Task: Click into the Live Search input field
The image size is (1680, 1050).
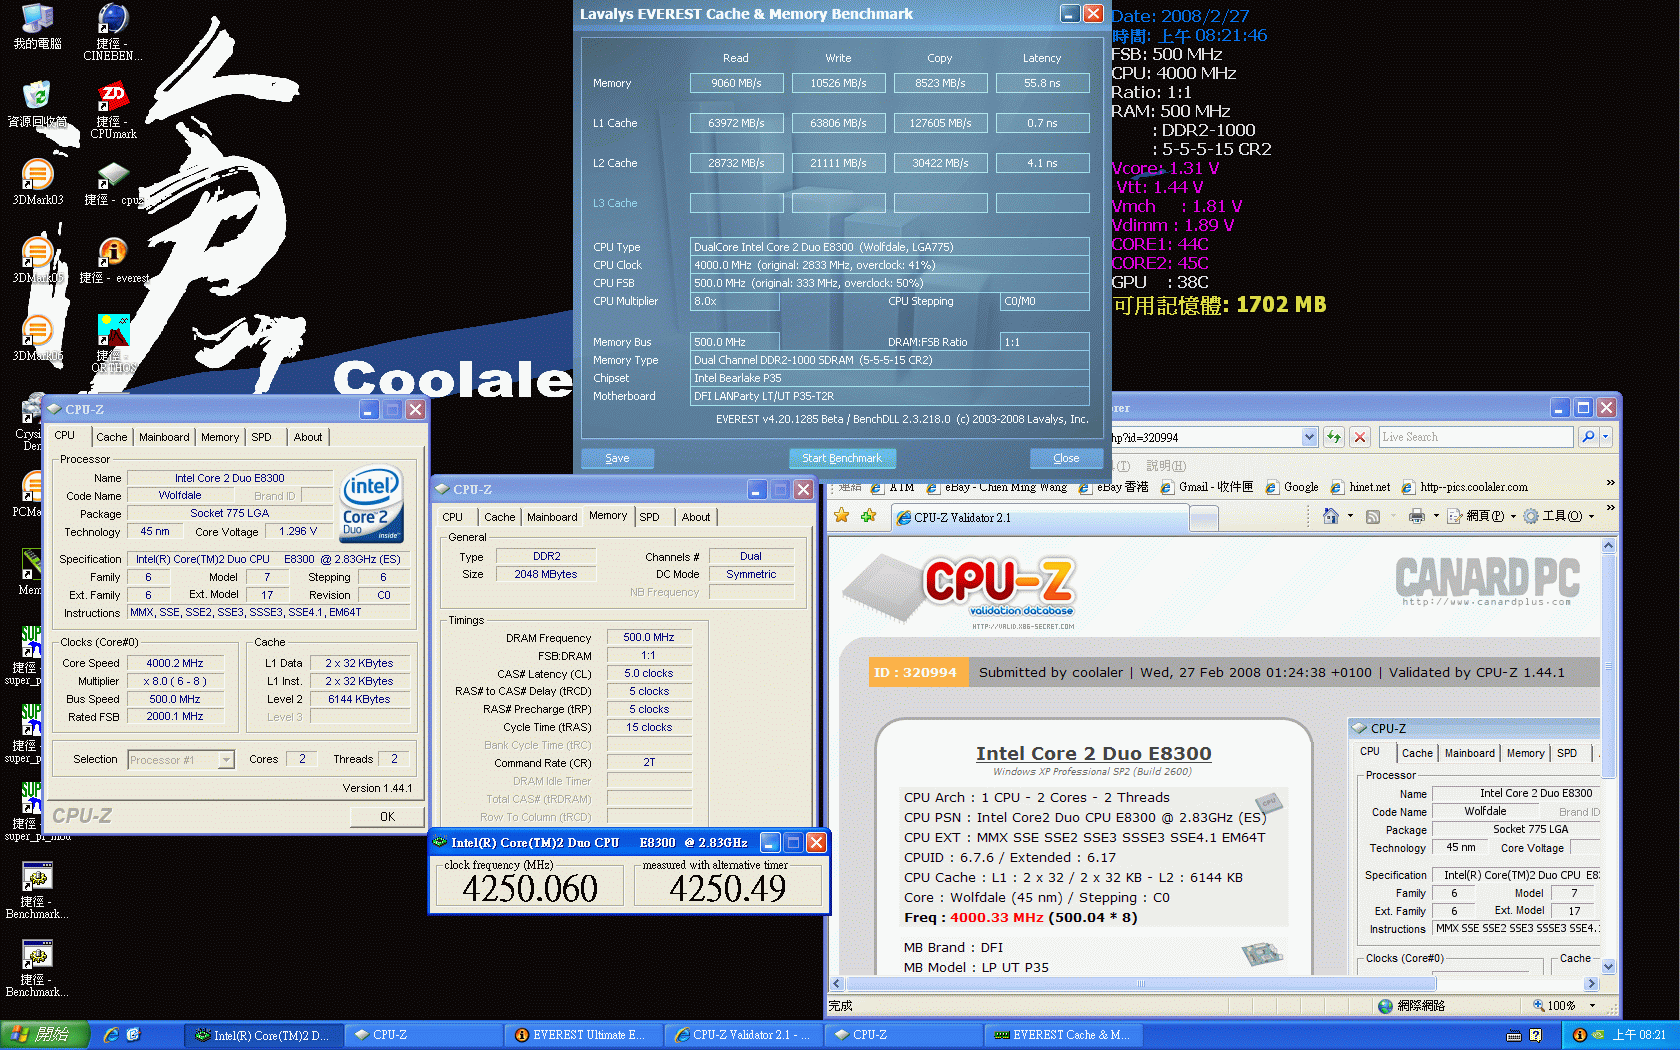Action: (1475, 437)
